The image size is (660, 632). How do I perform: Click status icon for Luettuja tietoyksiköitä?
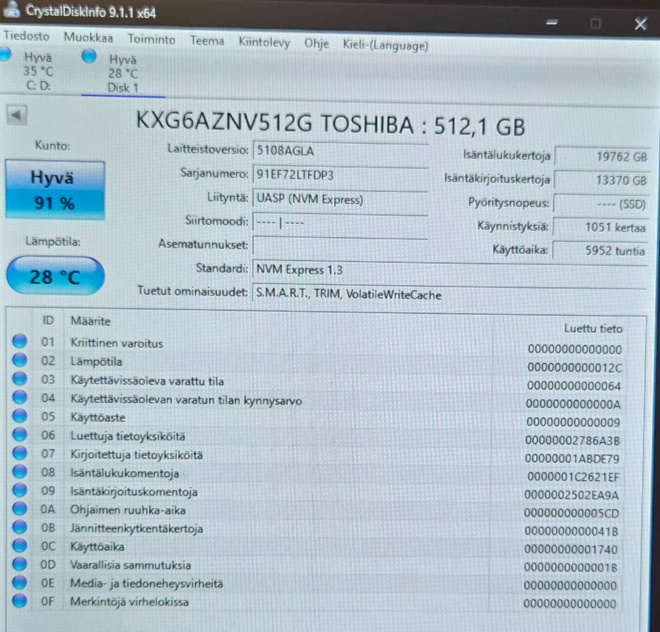19,434
